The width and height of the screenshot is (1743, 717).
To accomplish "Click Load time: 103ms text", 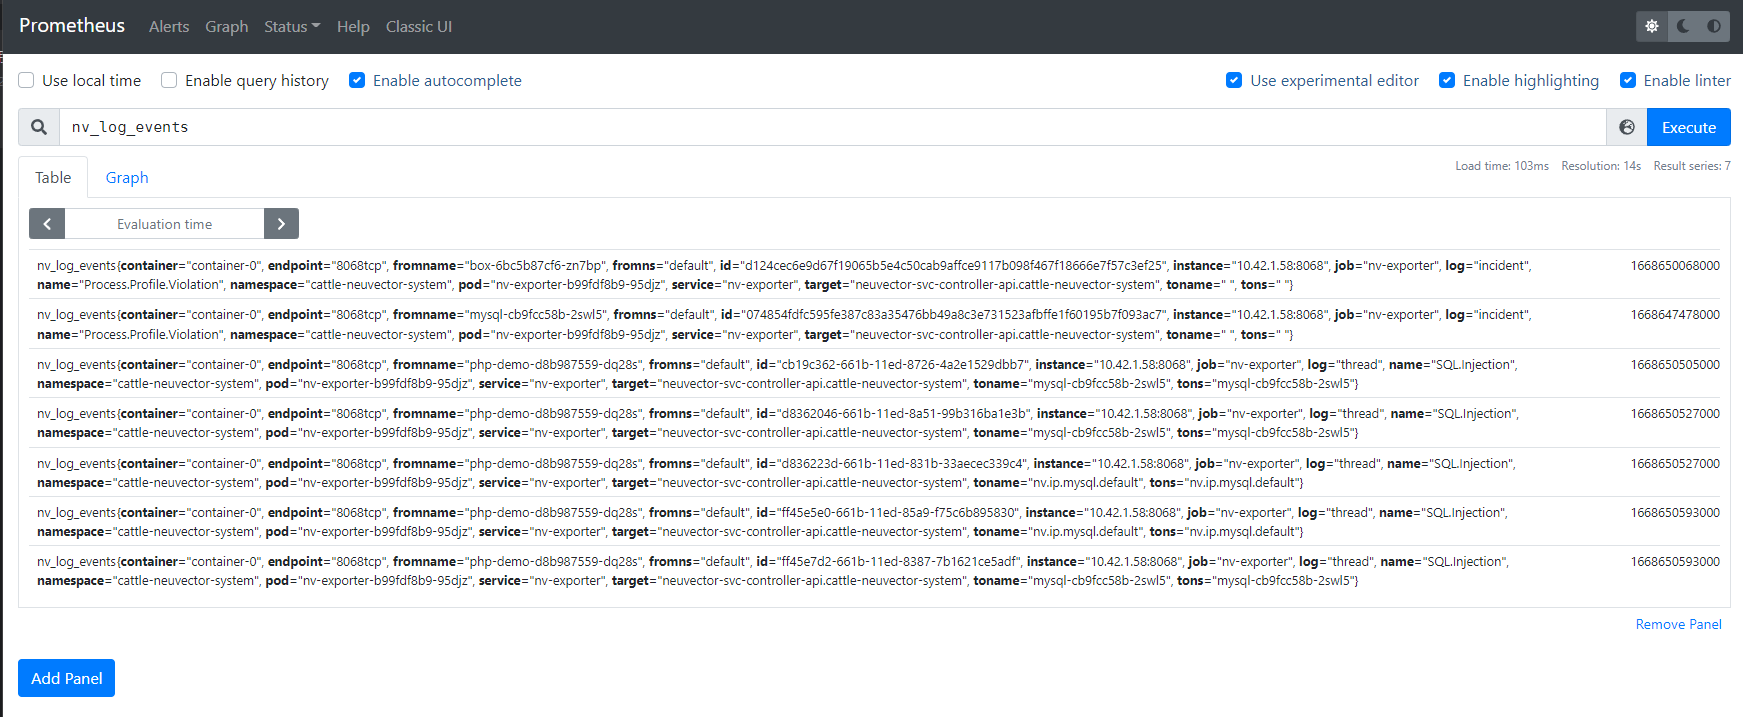I will tap(1502, 166).
